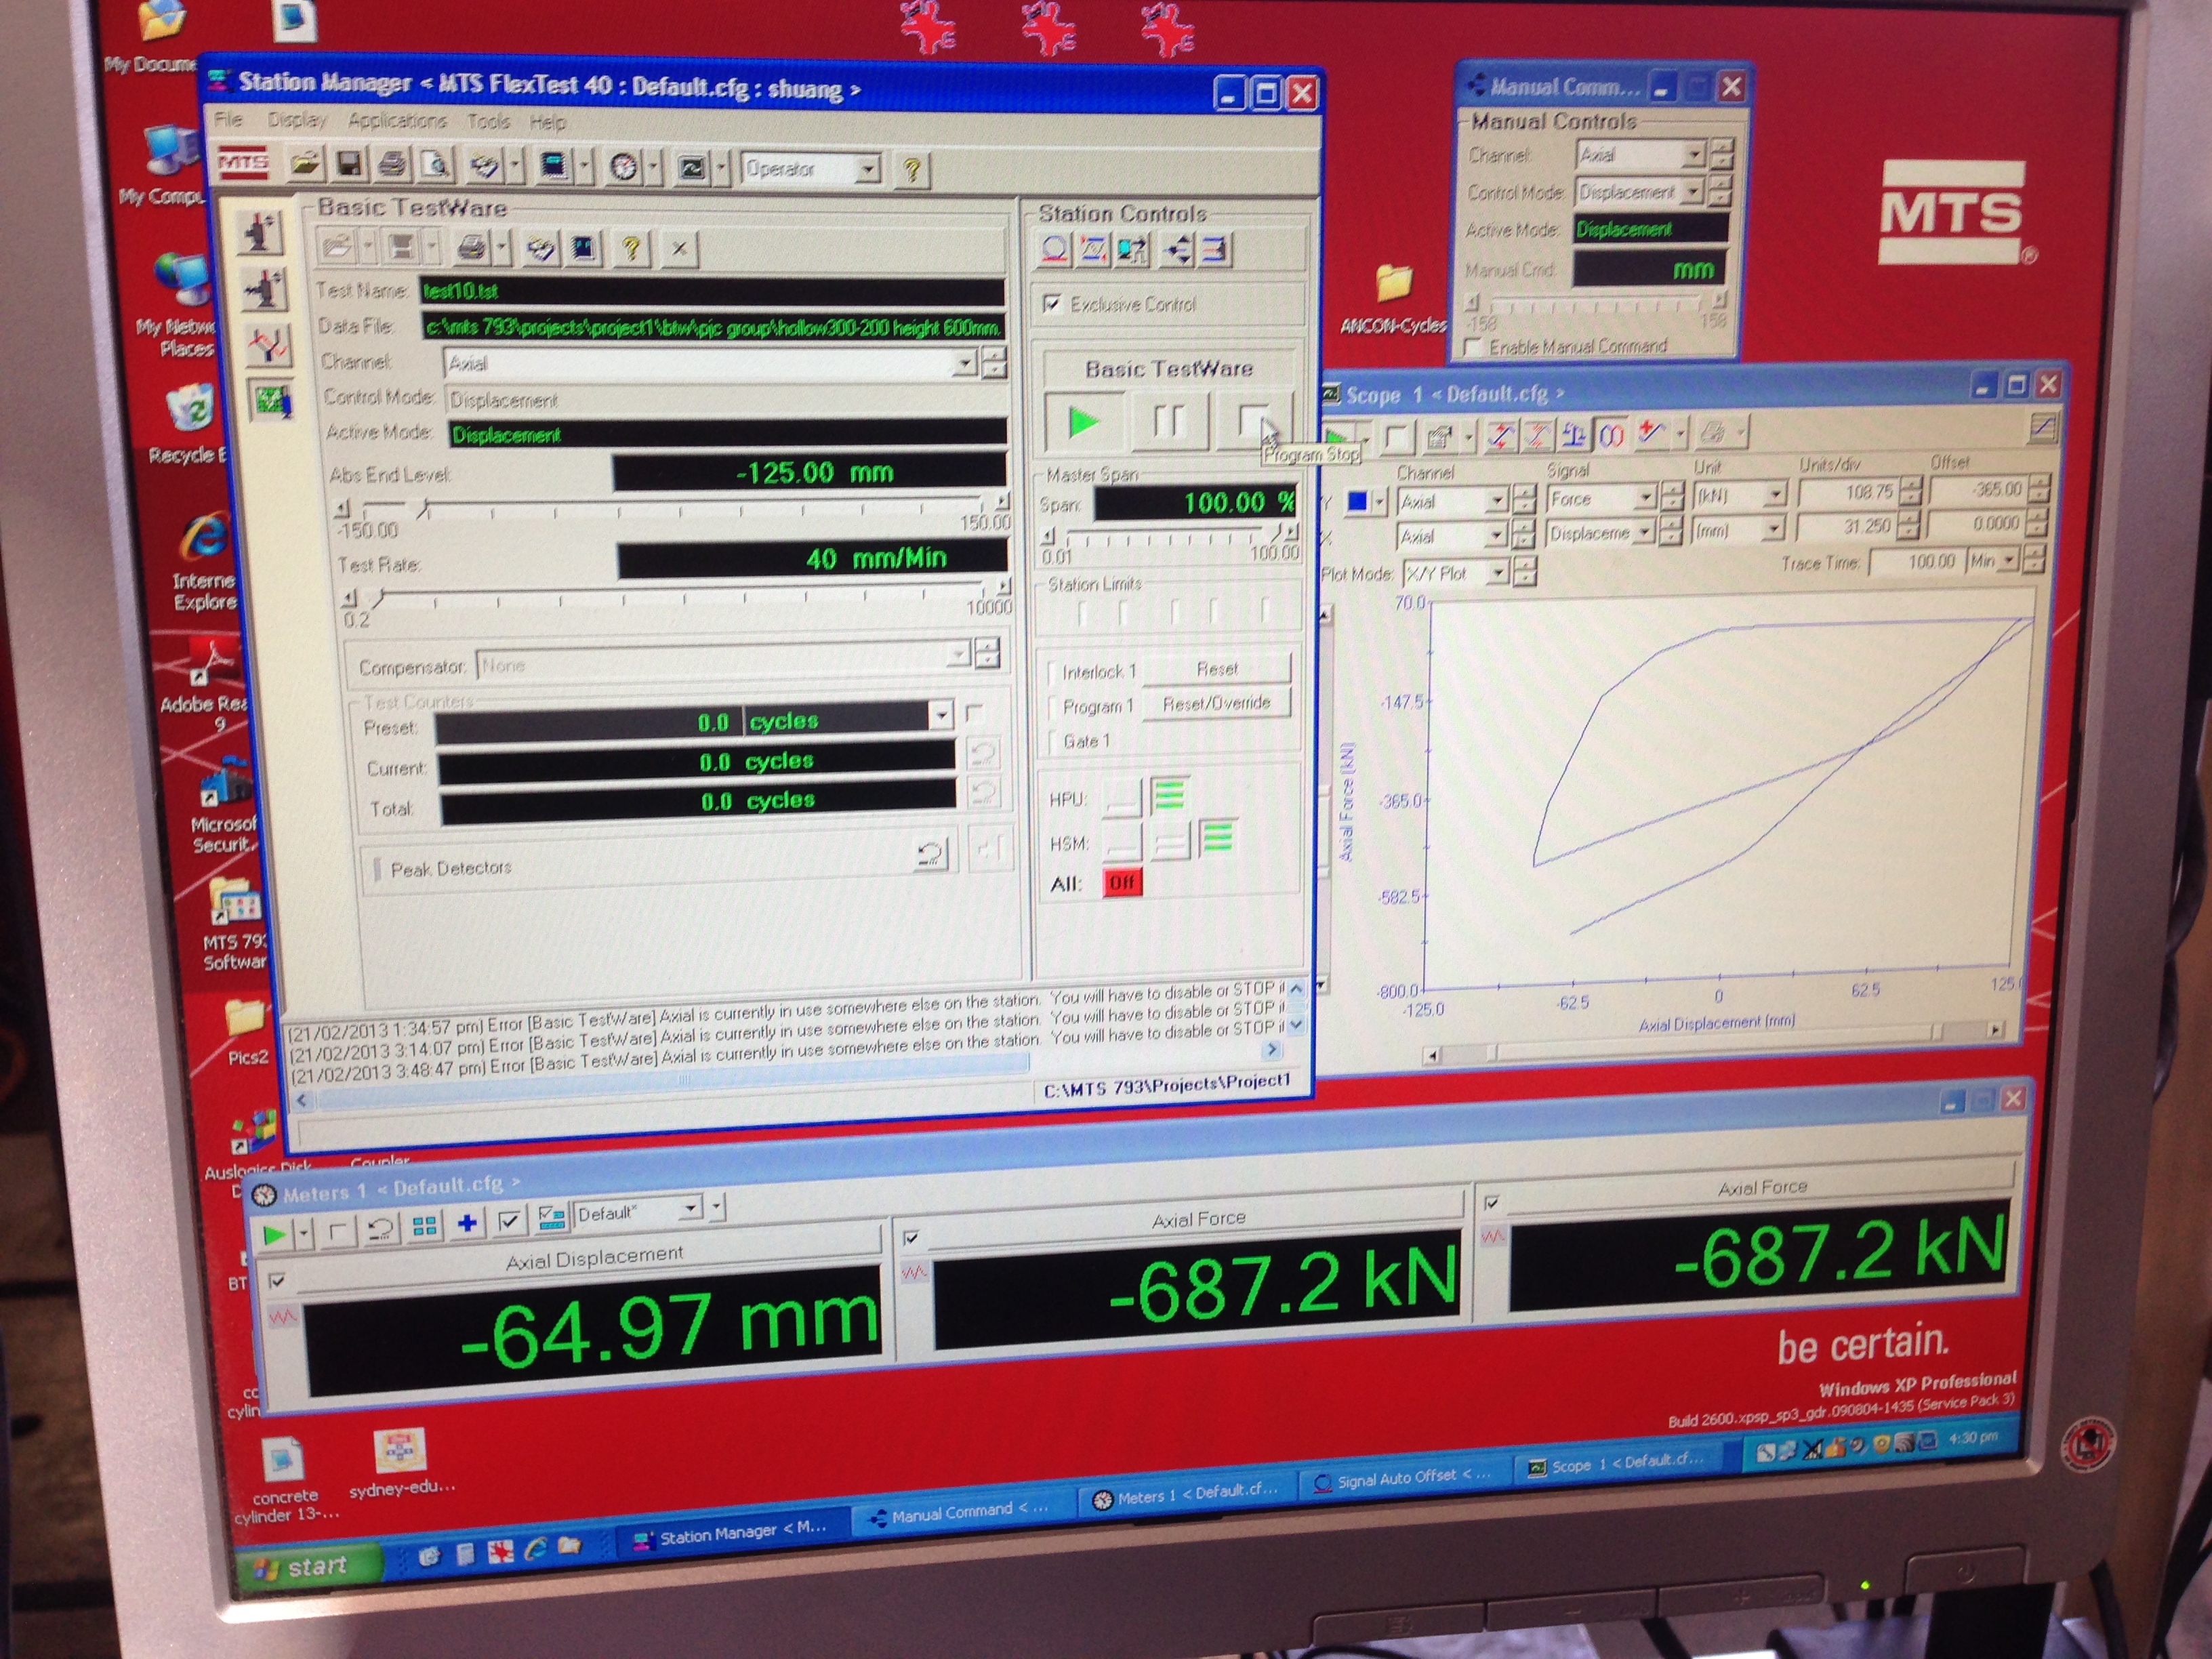Select the Auto Tuning sidebar icon
Image resolution: width=2212 pixels, height=1659 pixels.
point(270,345)
